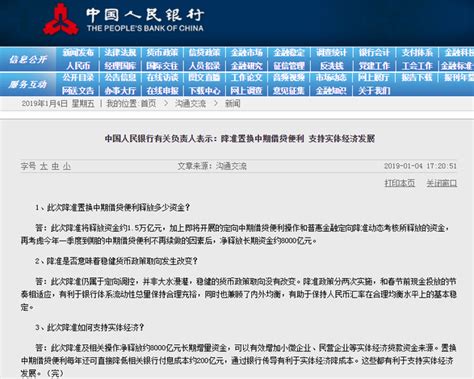
Task: Open 公告信息 under 服务互动
Action: (120, 78)
